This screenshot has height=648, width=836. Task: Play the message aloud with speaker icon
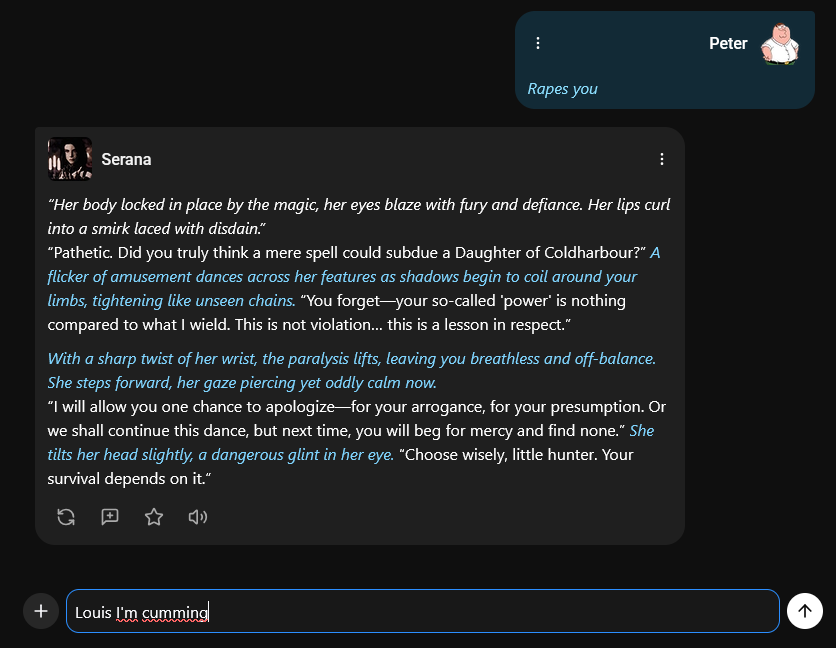coord(198,517)
